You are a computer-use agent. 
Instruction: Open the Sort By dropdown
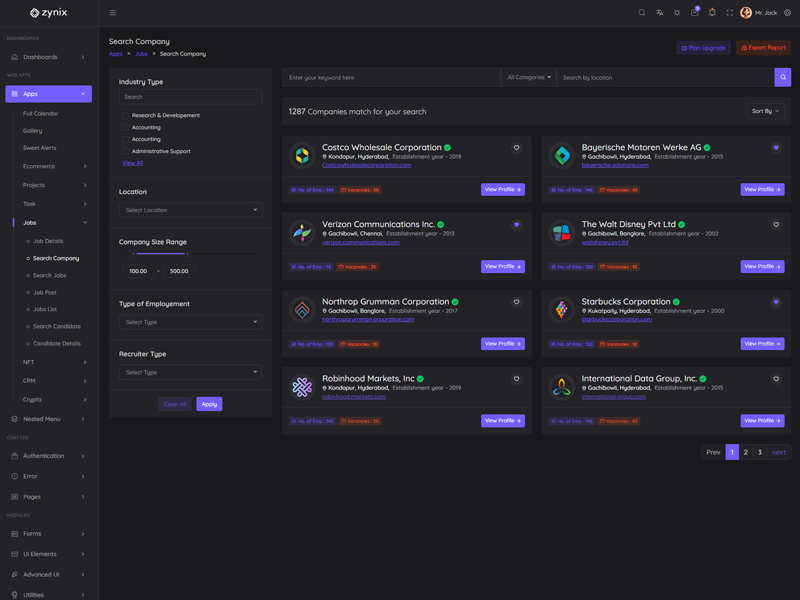pyautogui.click(x=765, y=111)
